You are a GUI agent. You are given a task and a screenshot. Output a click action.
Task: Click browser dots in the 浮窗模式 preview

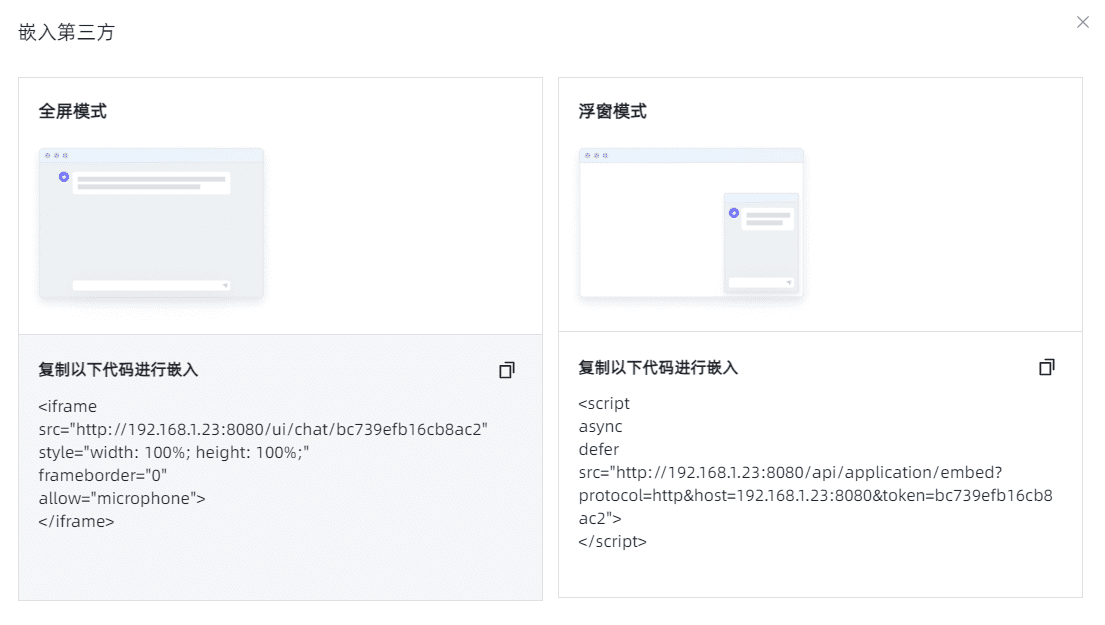(x=596, y=155)
